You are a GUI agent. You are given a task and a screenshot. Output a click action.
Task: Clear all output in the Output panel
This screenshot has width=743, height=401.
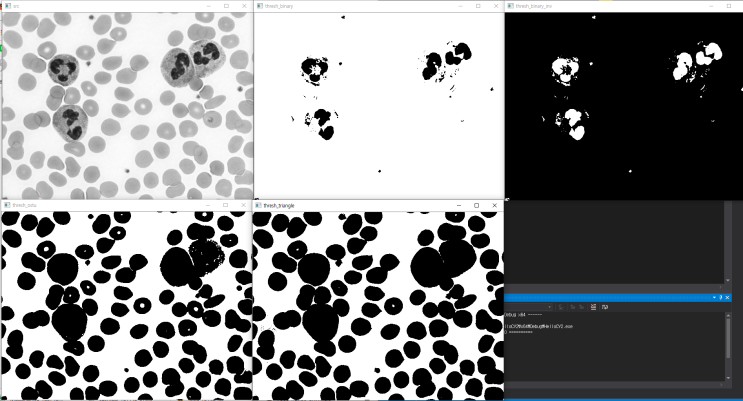pyautogui.click(x=593, y=307)
